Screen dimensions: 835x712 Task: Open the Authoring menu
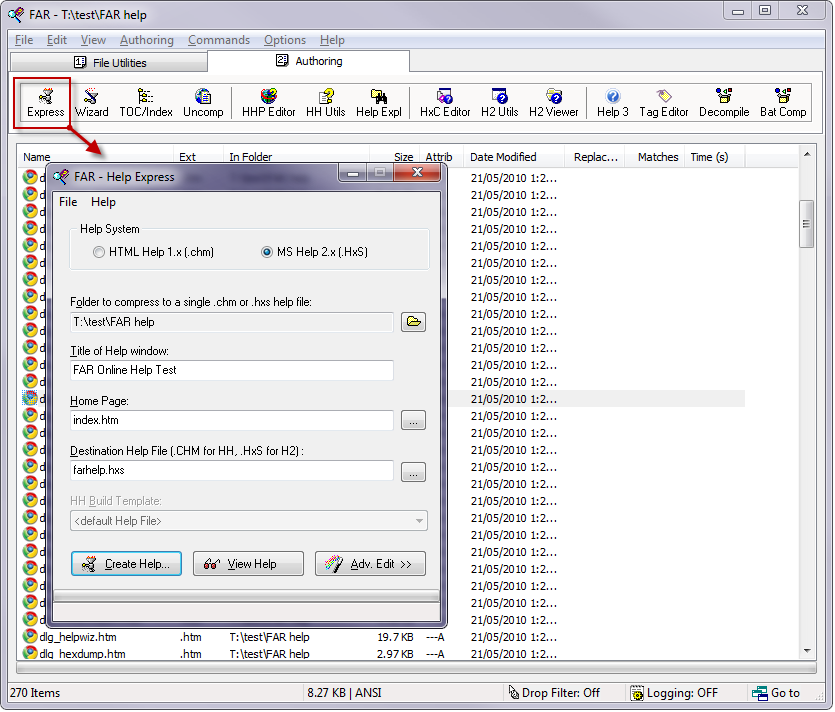146,40
